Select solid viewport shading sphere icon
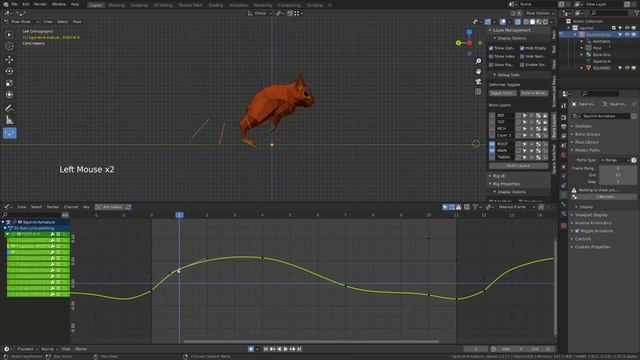This screenshot has height=360, width=640. (532, 22)
